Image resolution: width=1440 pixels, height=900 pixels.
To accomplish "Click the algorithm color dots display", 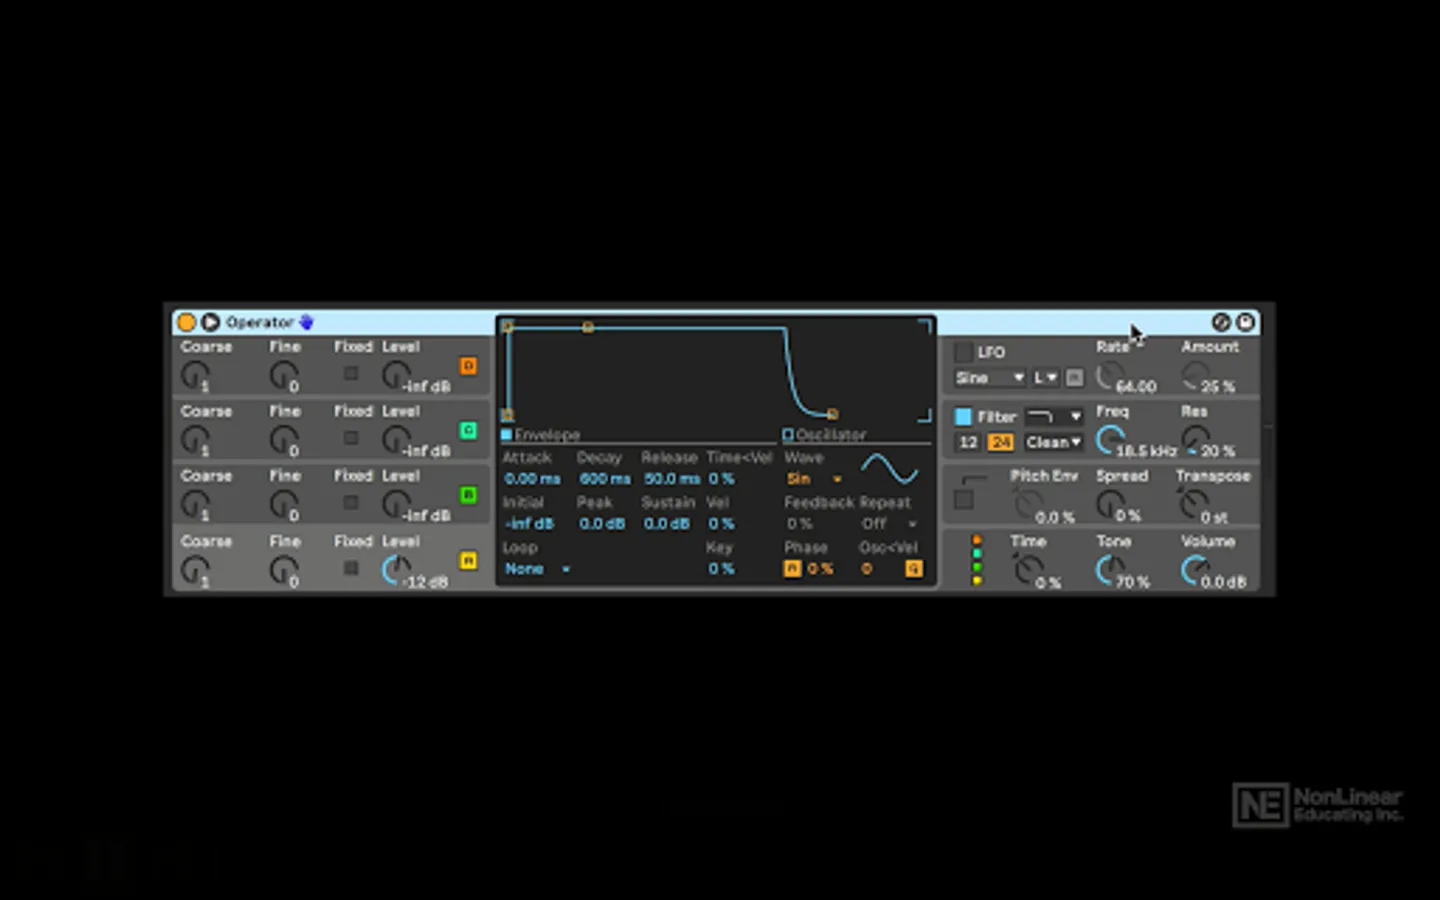I will [976, 560].
